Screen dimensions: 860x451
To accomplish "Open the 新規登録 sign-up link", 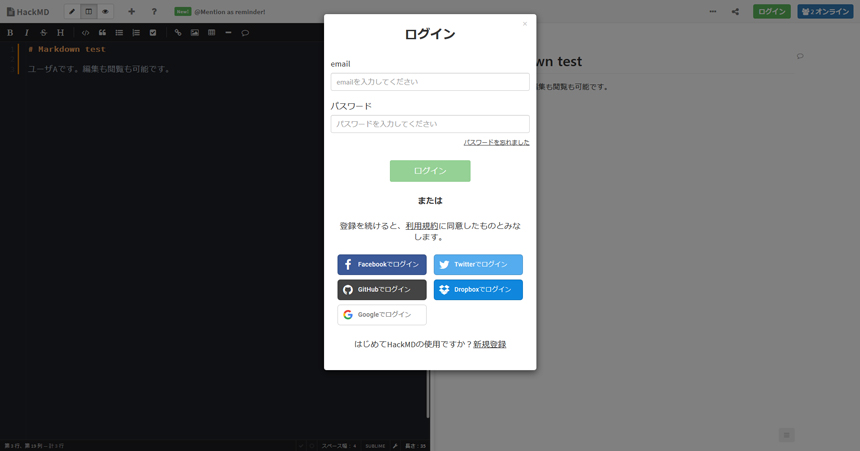I will (x=490, y=344).
